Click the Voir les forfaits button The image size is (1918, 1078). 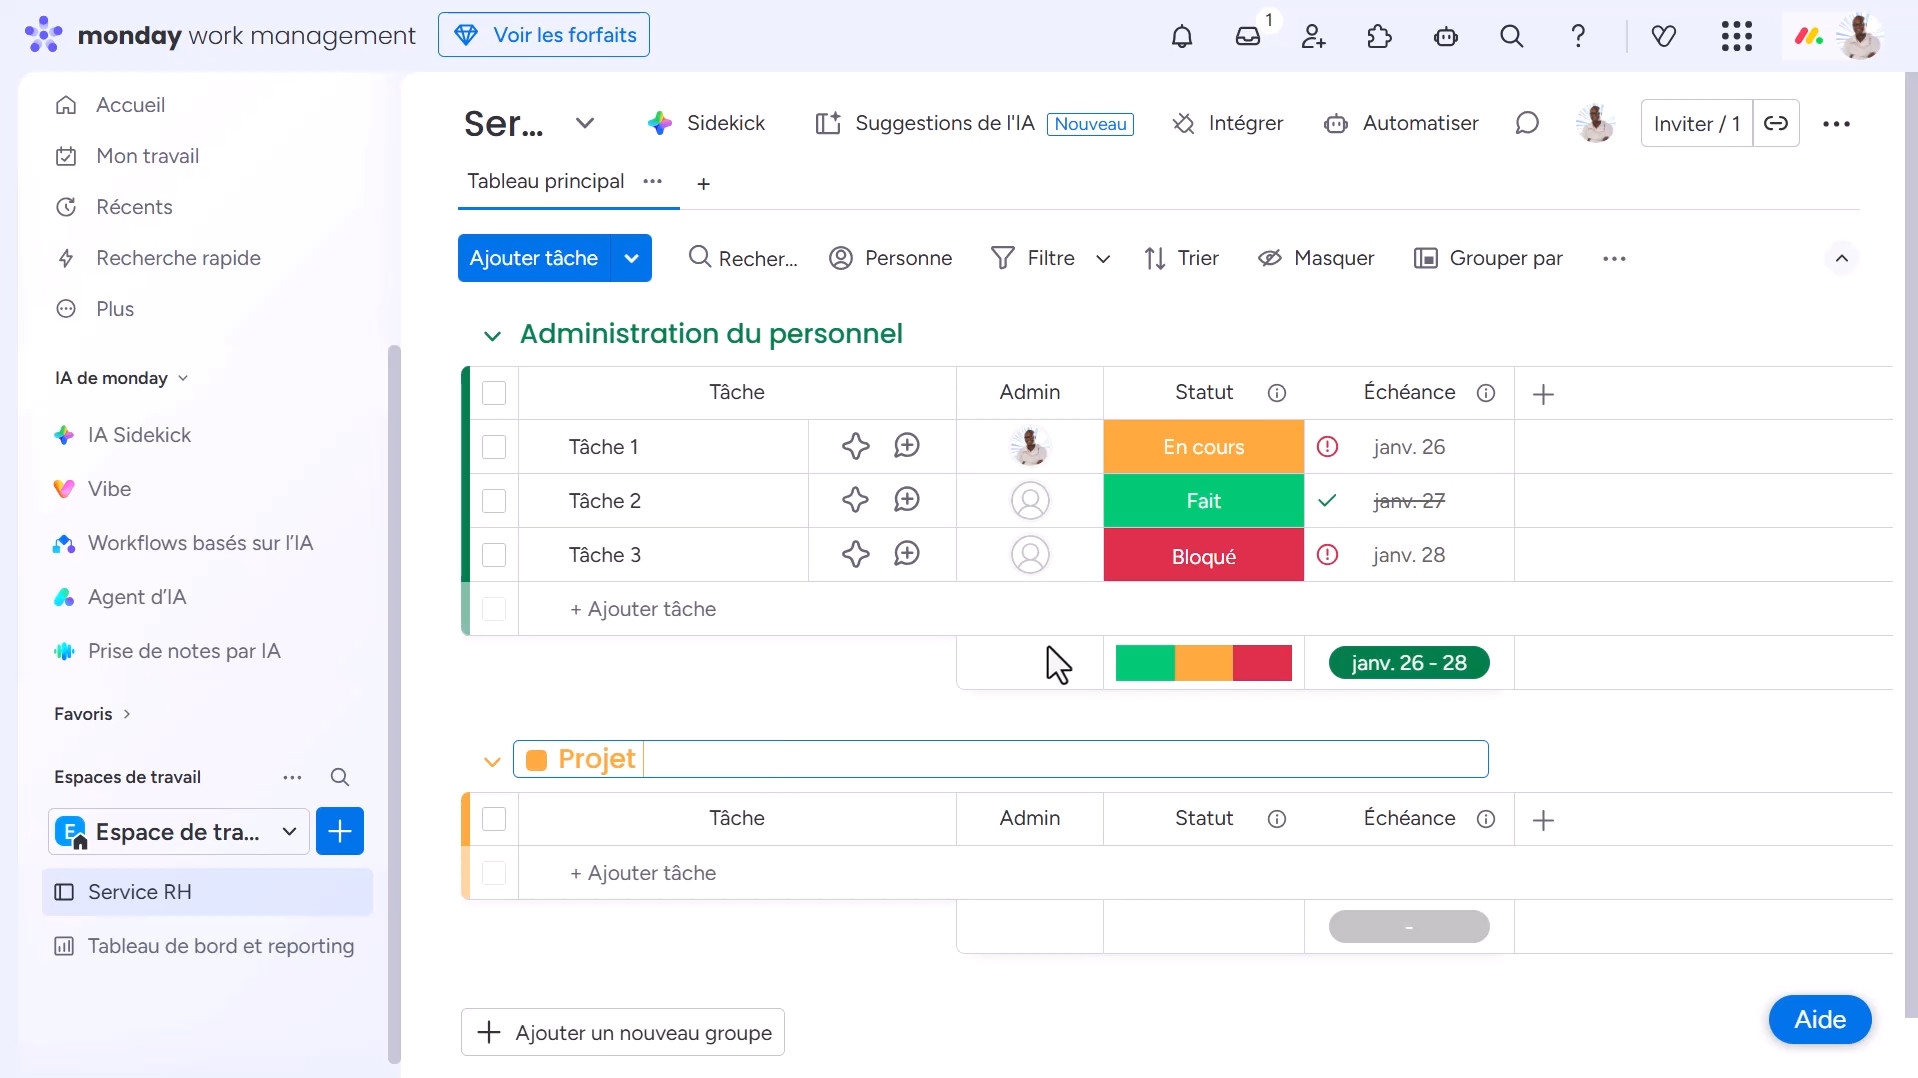point(544,35)
